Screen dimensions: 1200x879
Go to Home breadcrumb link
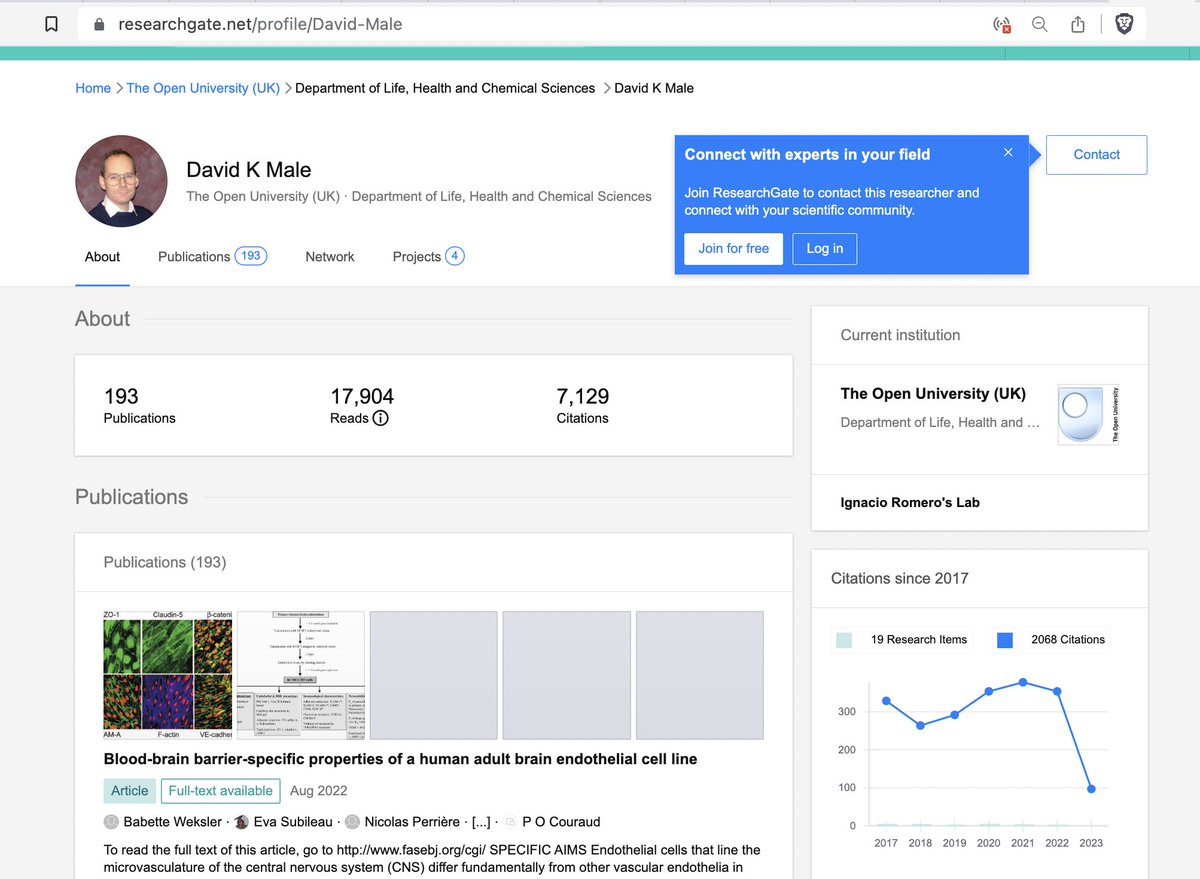click(x=93, y=88)
